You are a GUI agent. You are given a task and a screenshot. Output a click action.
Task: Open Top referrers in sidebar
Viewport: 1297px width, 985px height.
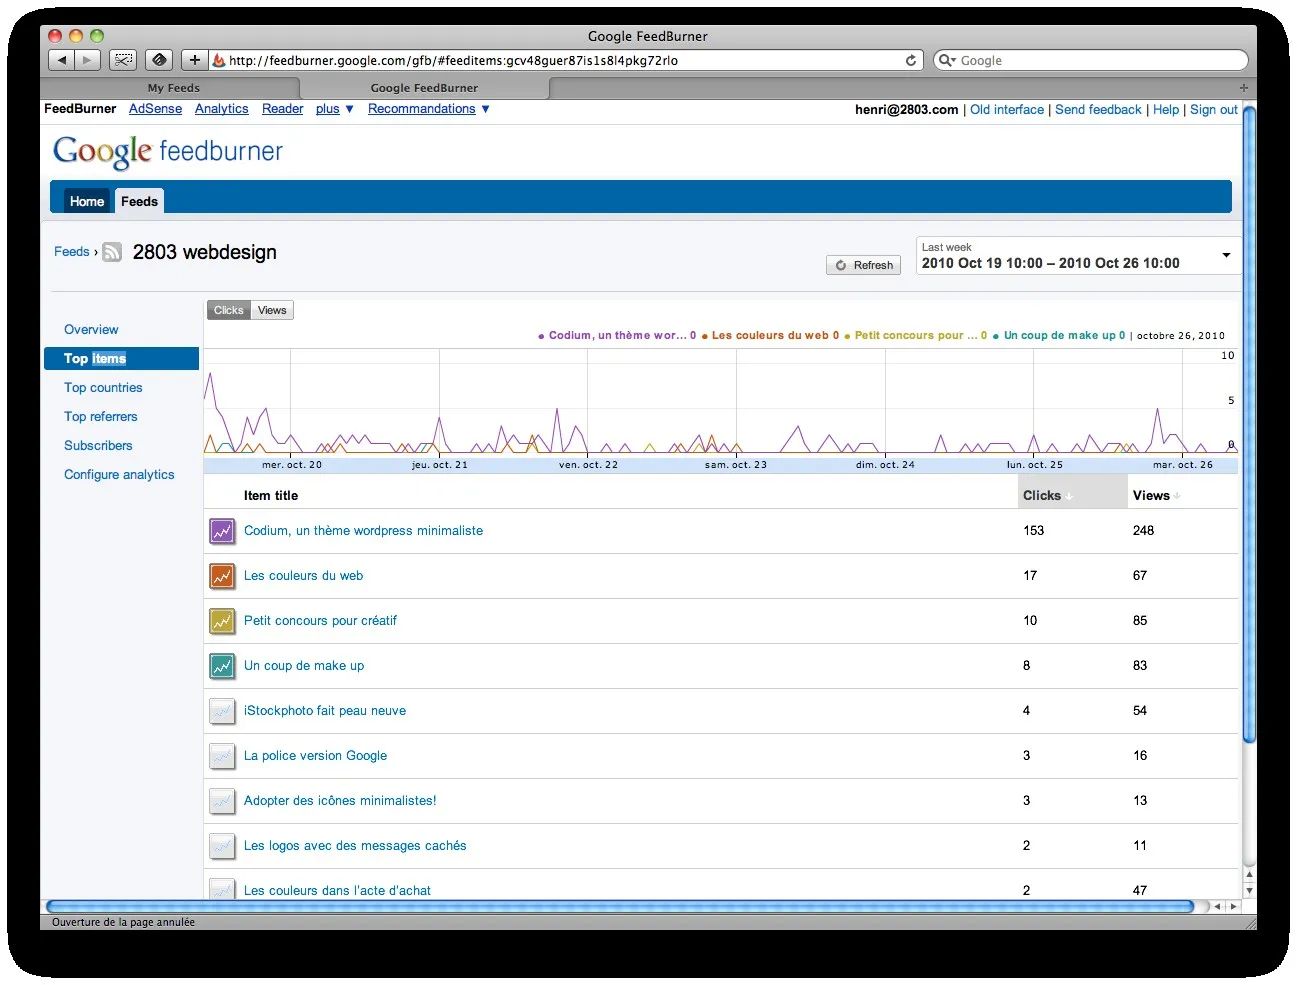click(101, 417)
